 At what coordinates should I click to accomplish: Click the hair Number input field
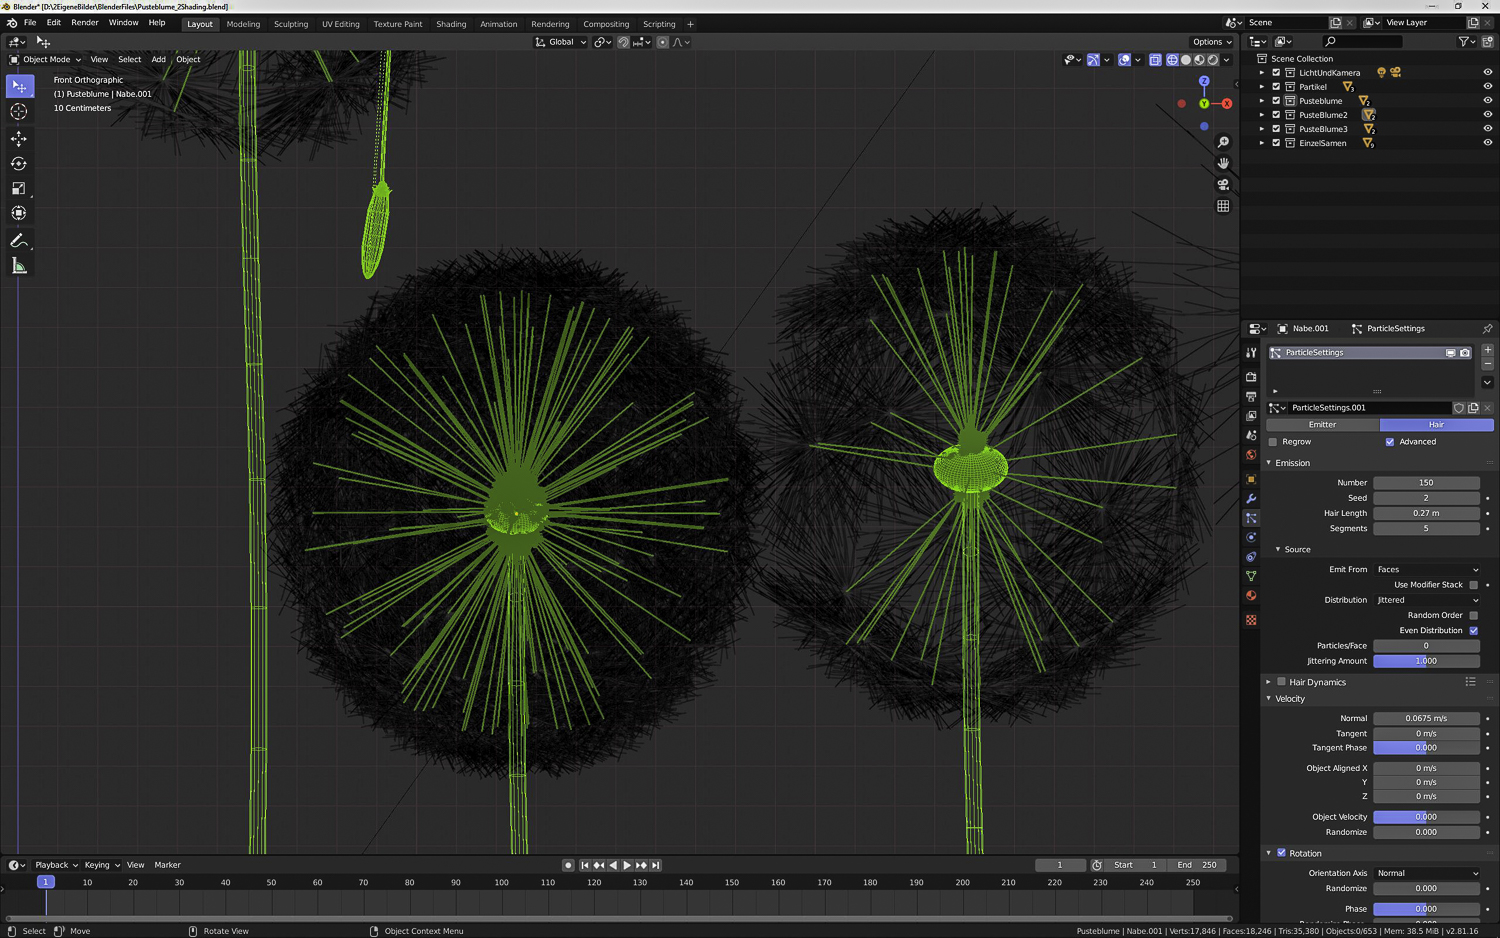[x=1426, y=483]
